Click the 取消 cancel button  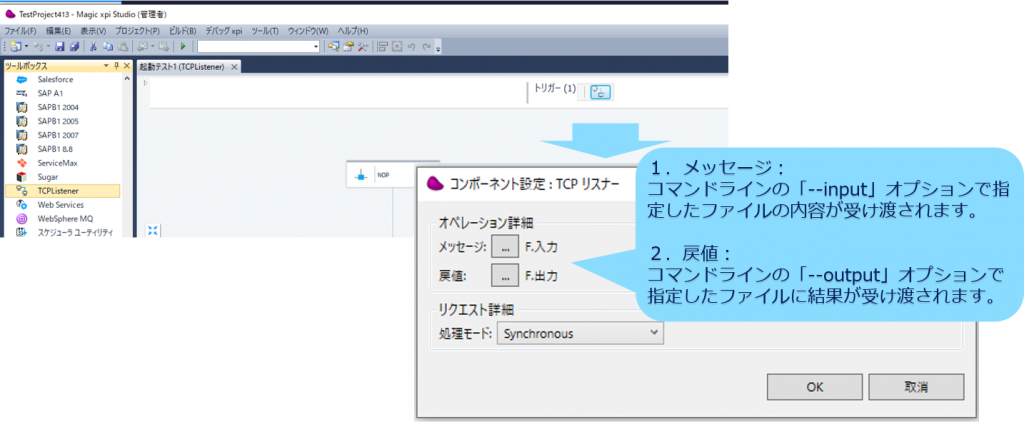916,386
